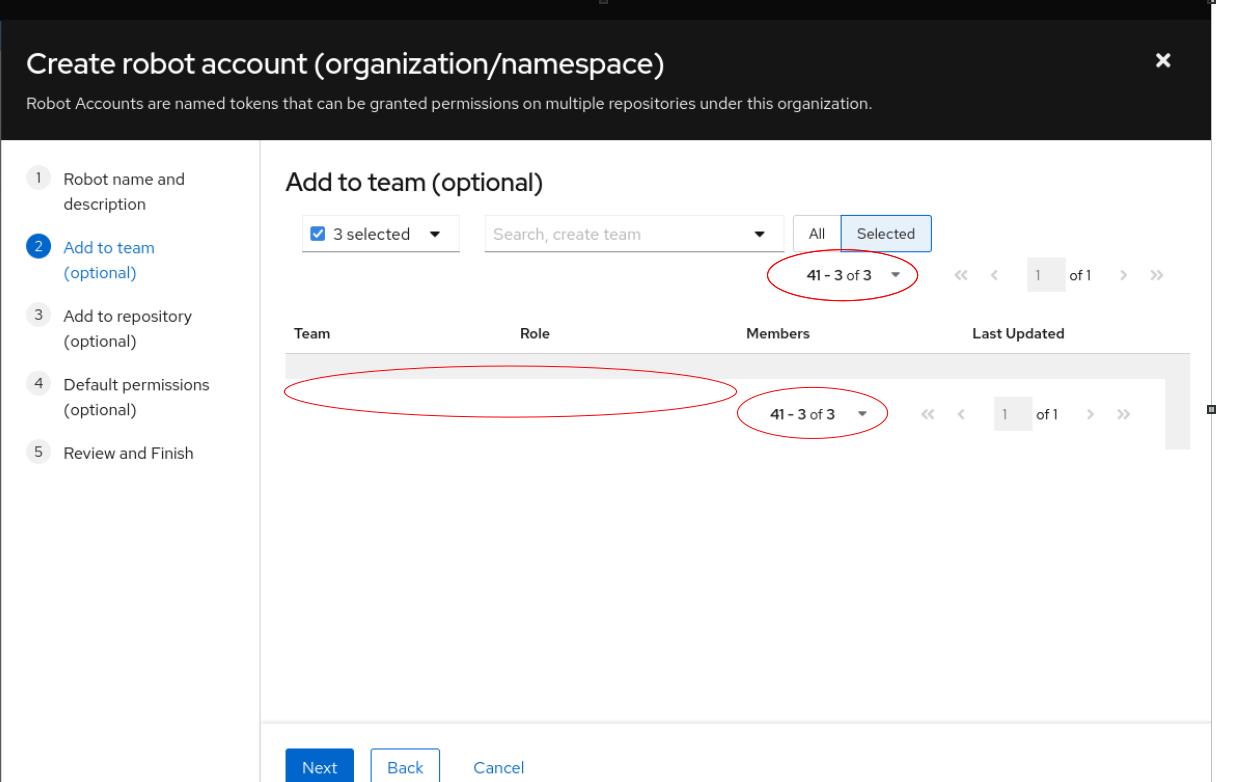The height and width of the screenshot is (782, 1246).
Task: Click the Cancel link
Action: coord(498,767)
